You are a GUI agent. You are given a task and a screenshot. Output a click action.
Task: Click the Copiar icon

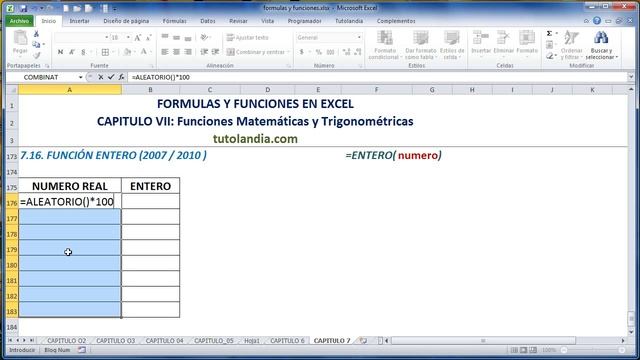[36, 44]
